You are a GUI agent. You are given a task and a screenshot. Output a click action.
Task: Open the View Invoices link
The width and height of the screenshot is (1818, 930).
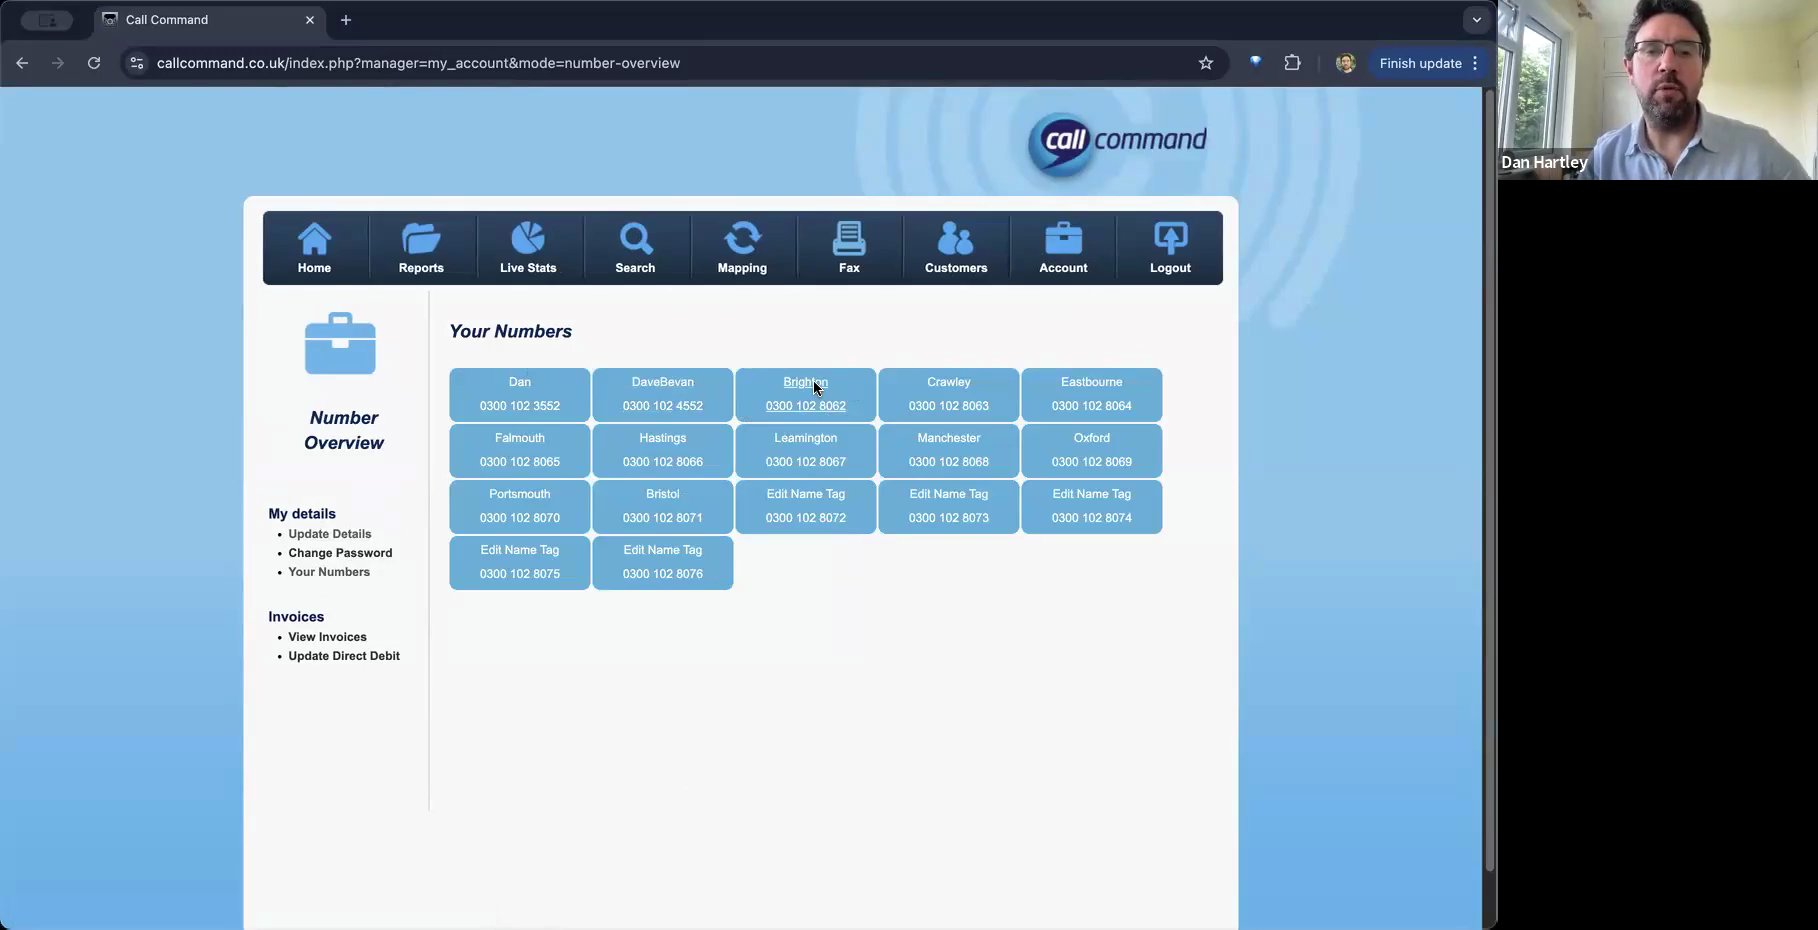tap(327, 637)
